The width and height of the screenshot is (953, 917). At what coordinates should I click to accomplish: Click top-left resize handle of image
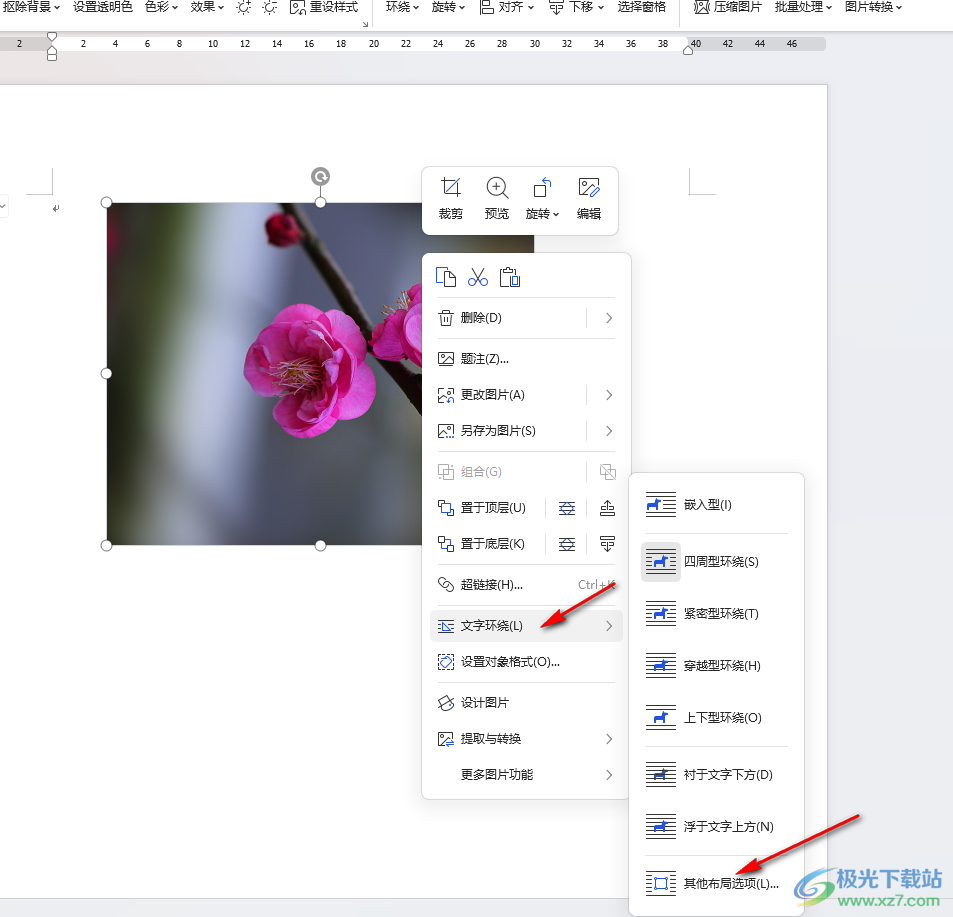(106, 202)
